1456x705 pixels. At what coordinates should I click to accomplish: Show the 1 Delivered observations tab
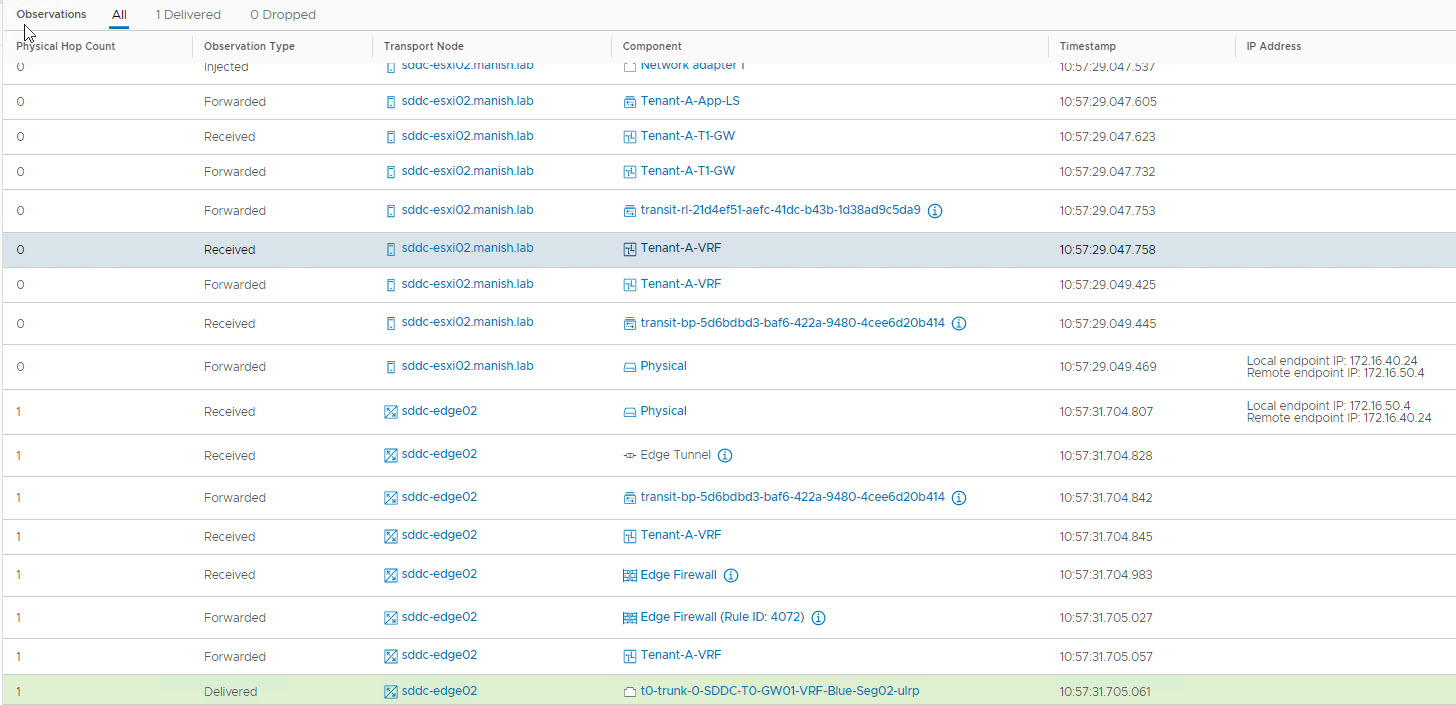coord(188,15)
